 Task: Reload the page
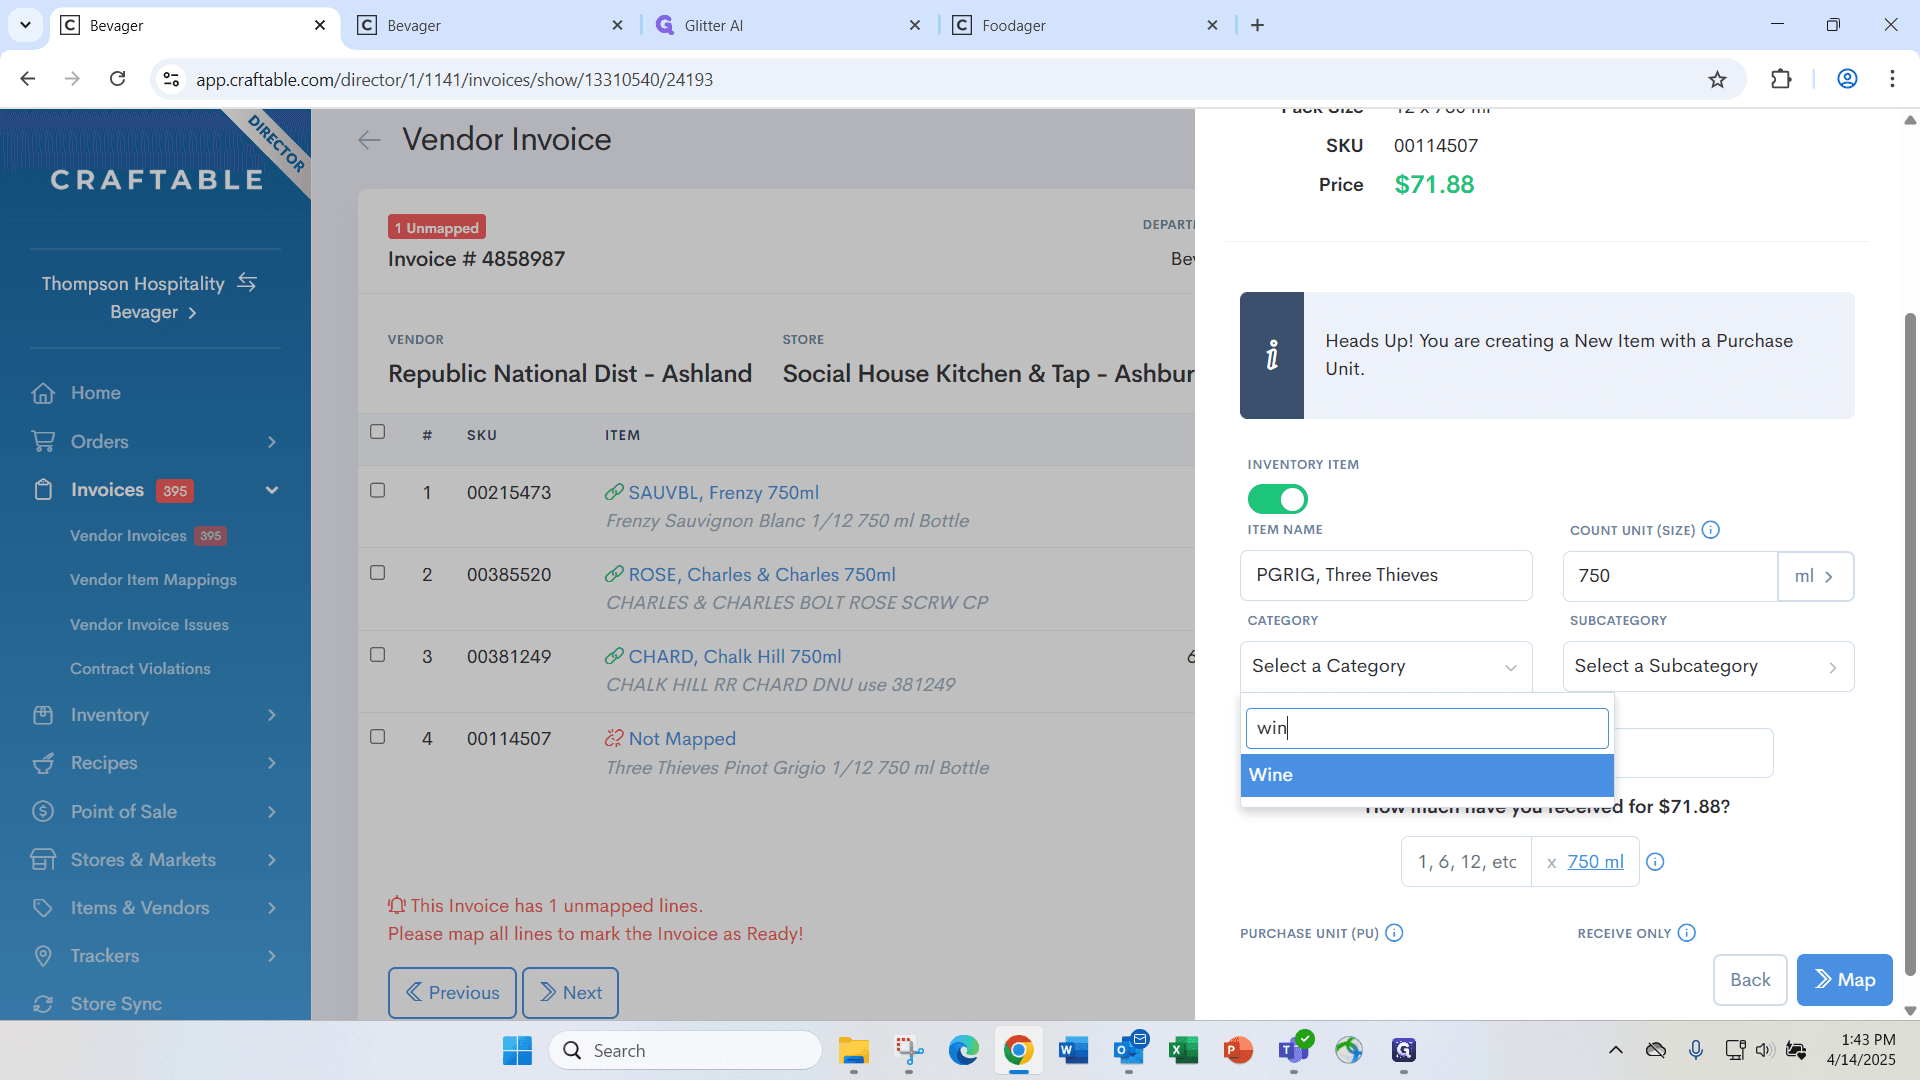[x=117, y=79]
